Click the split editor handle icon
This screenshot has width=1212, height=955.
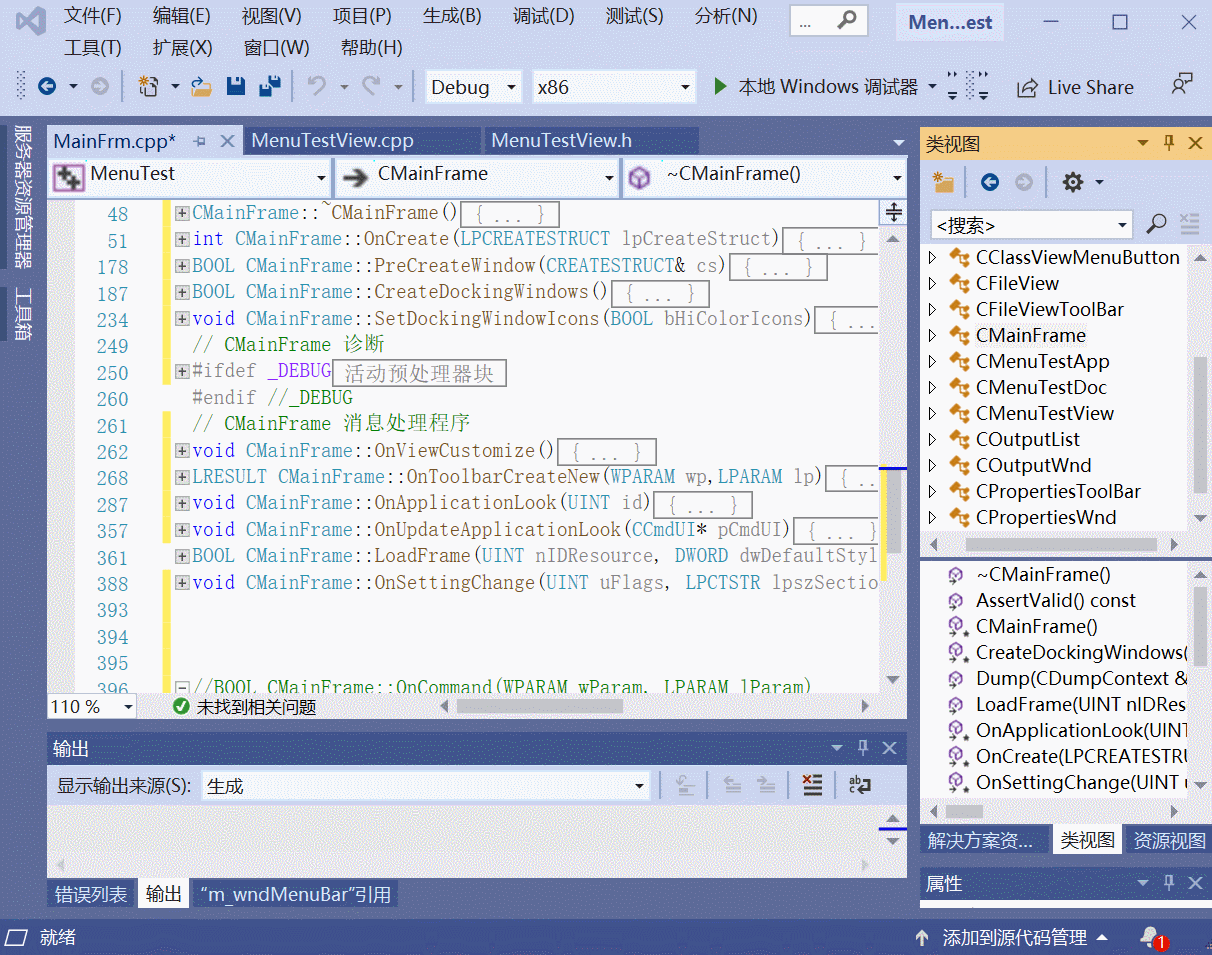(x=894, y=212)
